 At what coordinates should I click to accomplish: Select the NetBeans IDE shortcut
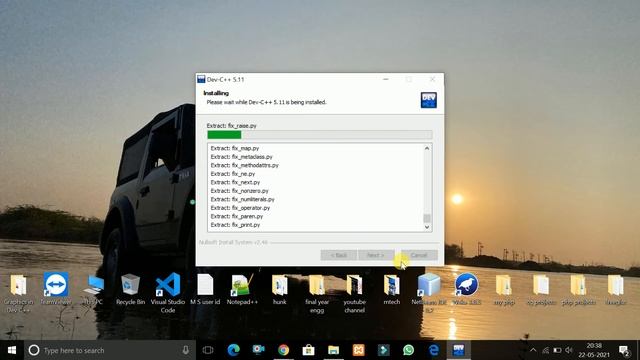[429, 293]
